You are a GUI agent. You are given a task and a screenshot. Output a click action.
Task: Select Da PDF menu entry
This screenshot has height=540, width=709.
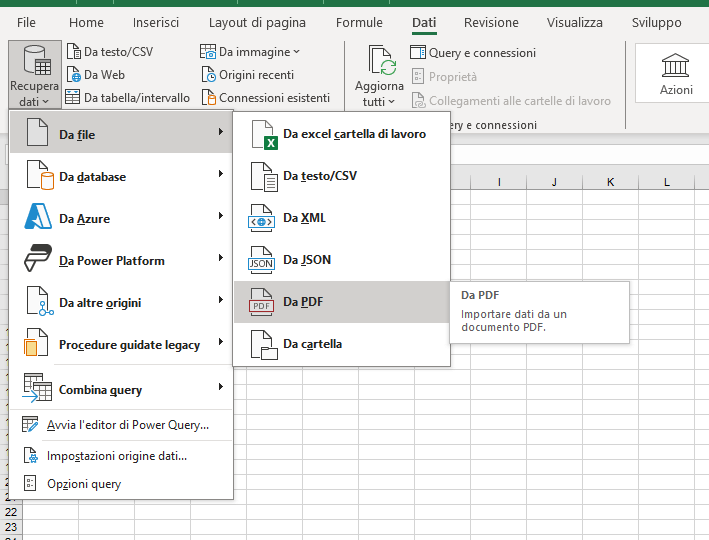click(303, 302)
